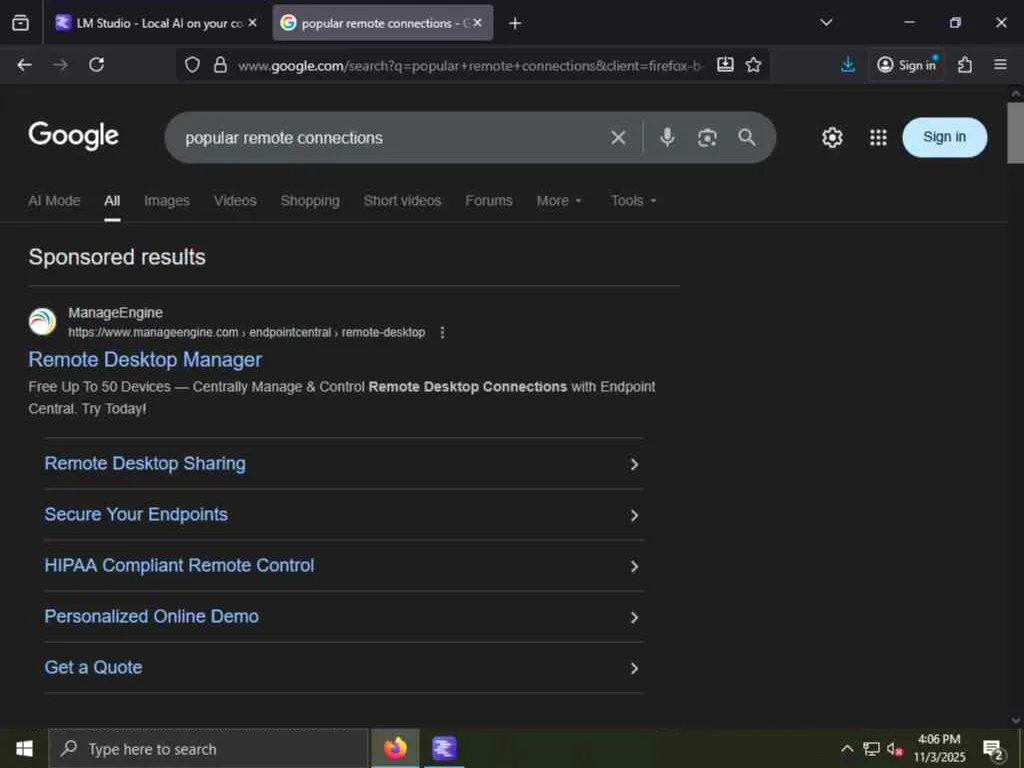Viewport: 1024px width, 768px height.
Task: Open the Google apps grid
Action: 878,138
